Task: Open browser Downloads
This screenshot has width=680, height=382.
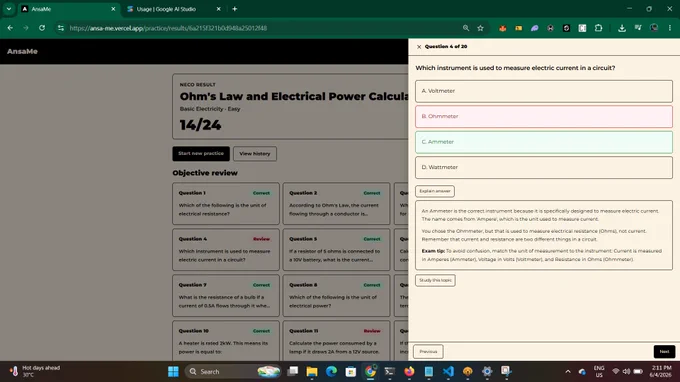Action: click(x=622, y=28)
